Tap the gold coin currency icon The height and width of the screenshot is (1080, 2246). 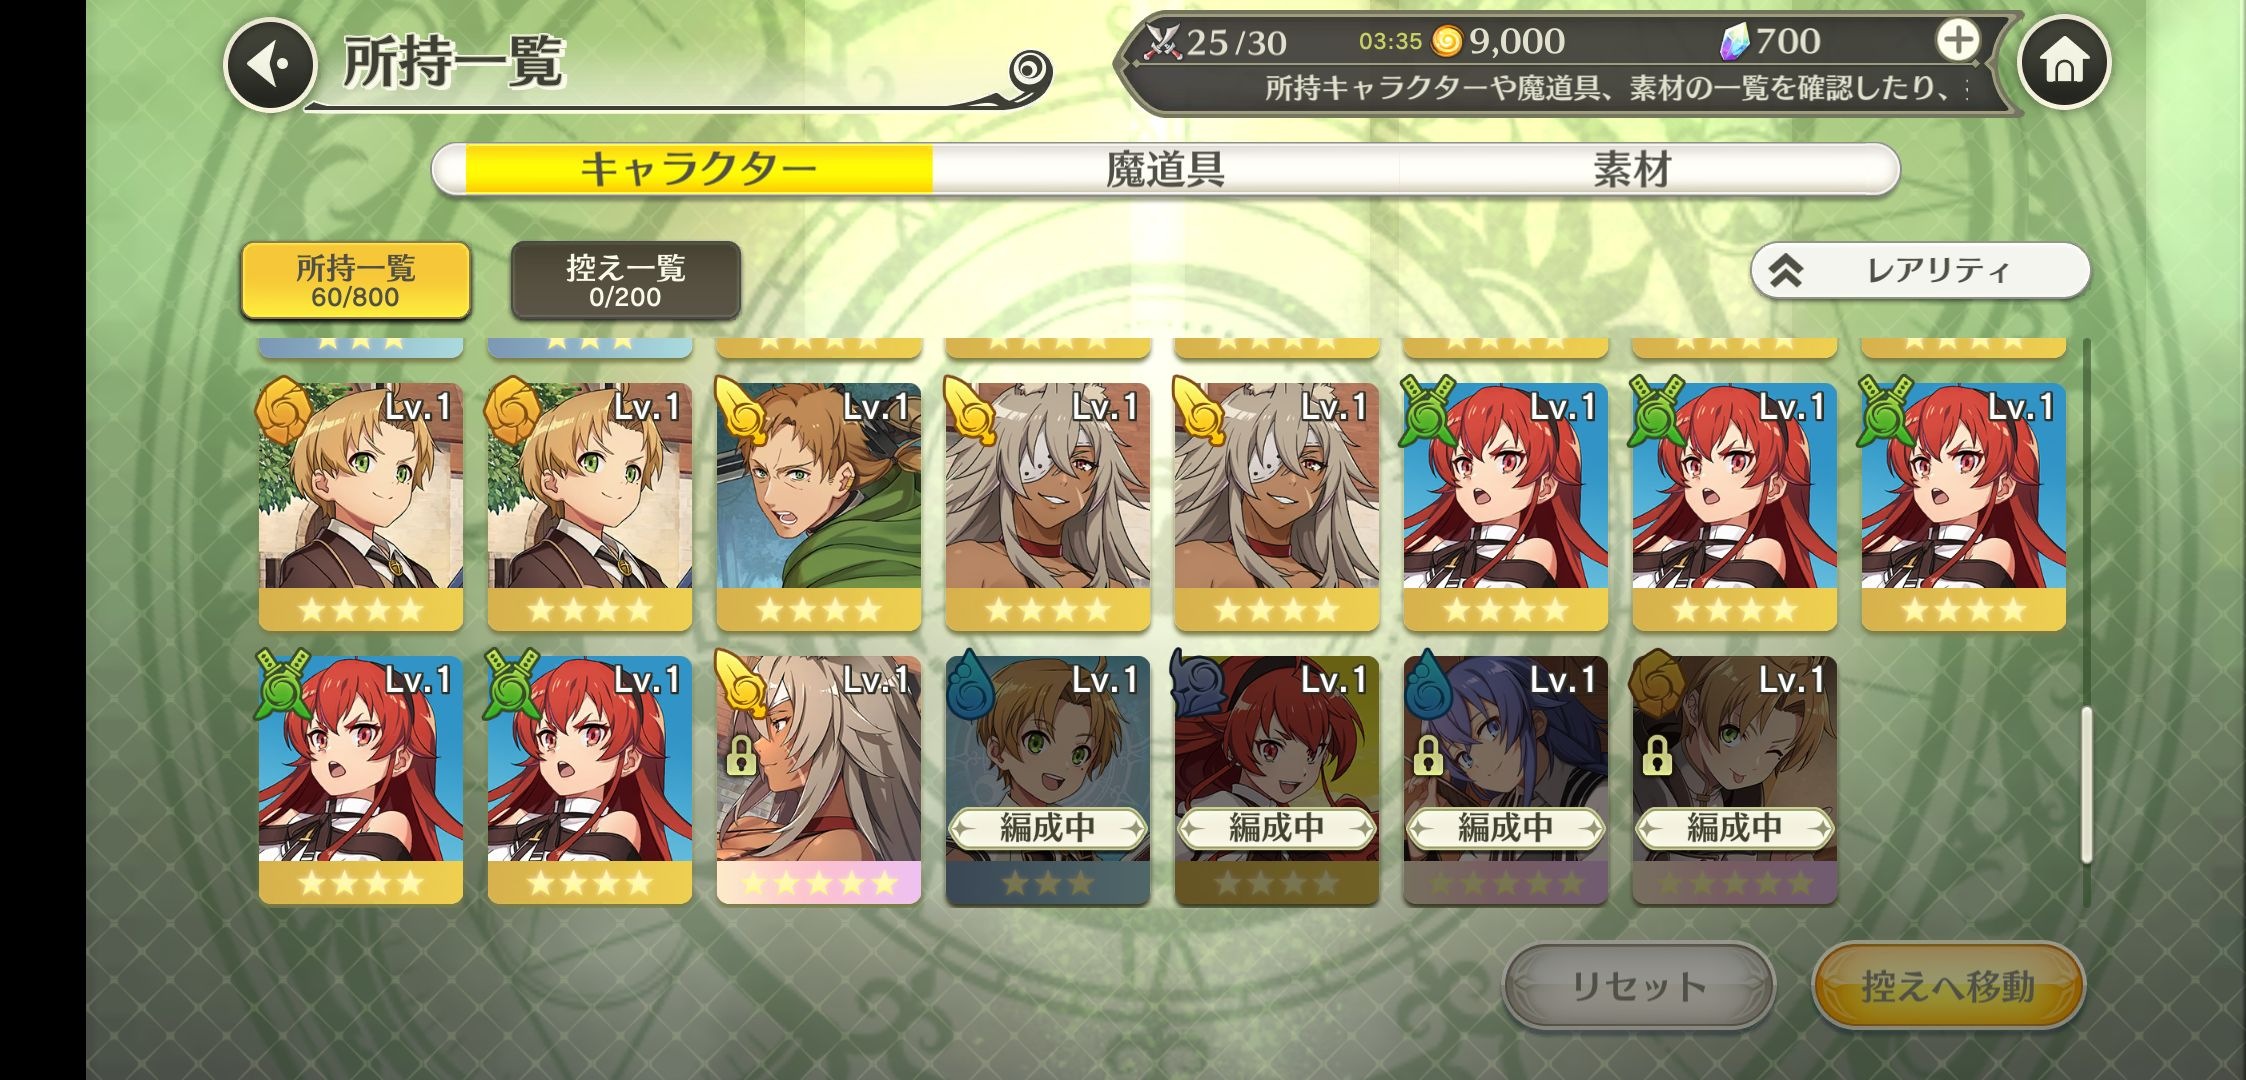[1447, 41]
